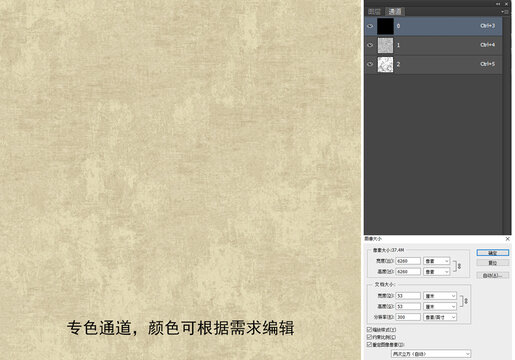
Task: Click the document size constrain link icon
Action: [x=464, y=301]
